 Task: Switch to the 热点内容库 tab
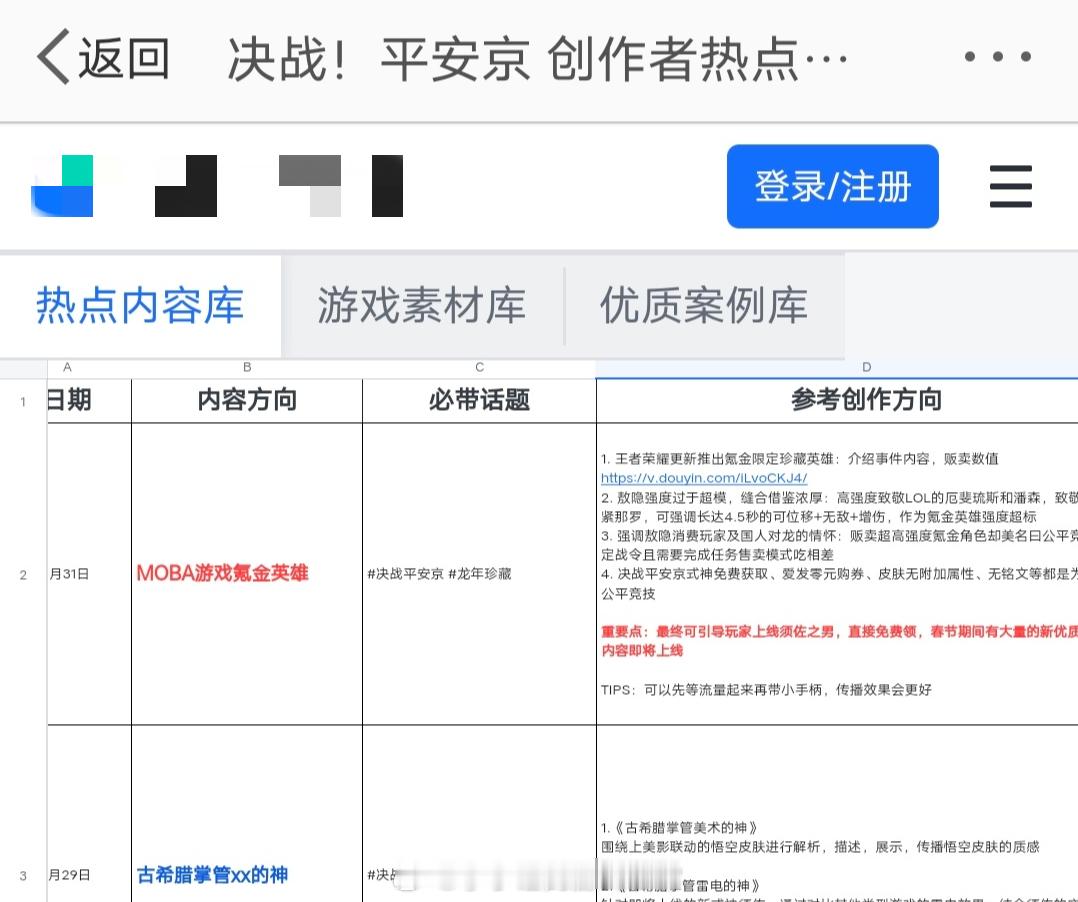pos(140,306)
